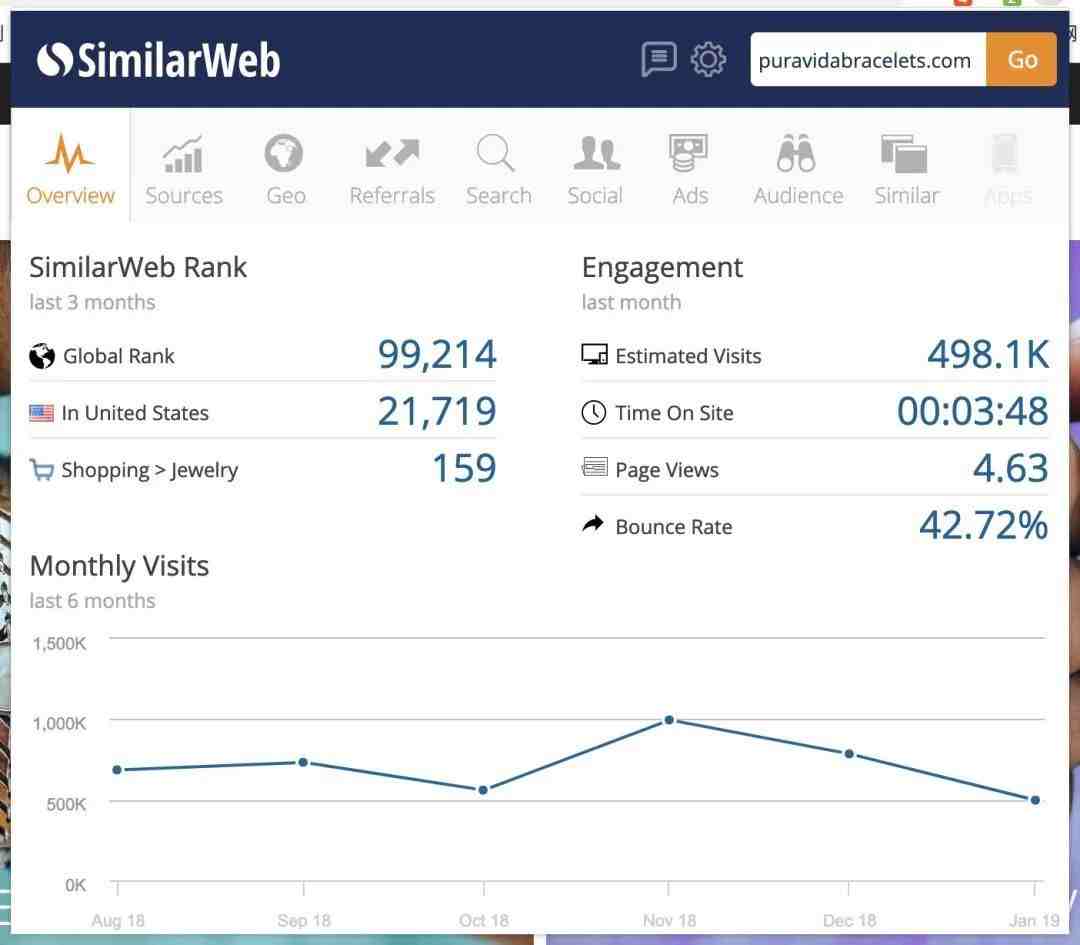Click the Engagement heading
Image resolution: width=1080 pixels, height=945 pixels.
coord(662,268)
